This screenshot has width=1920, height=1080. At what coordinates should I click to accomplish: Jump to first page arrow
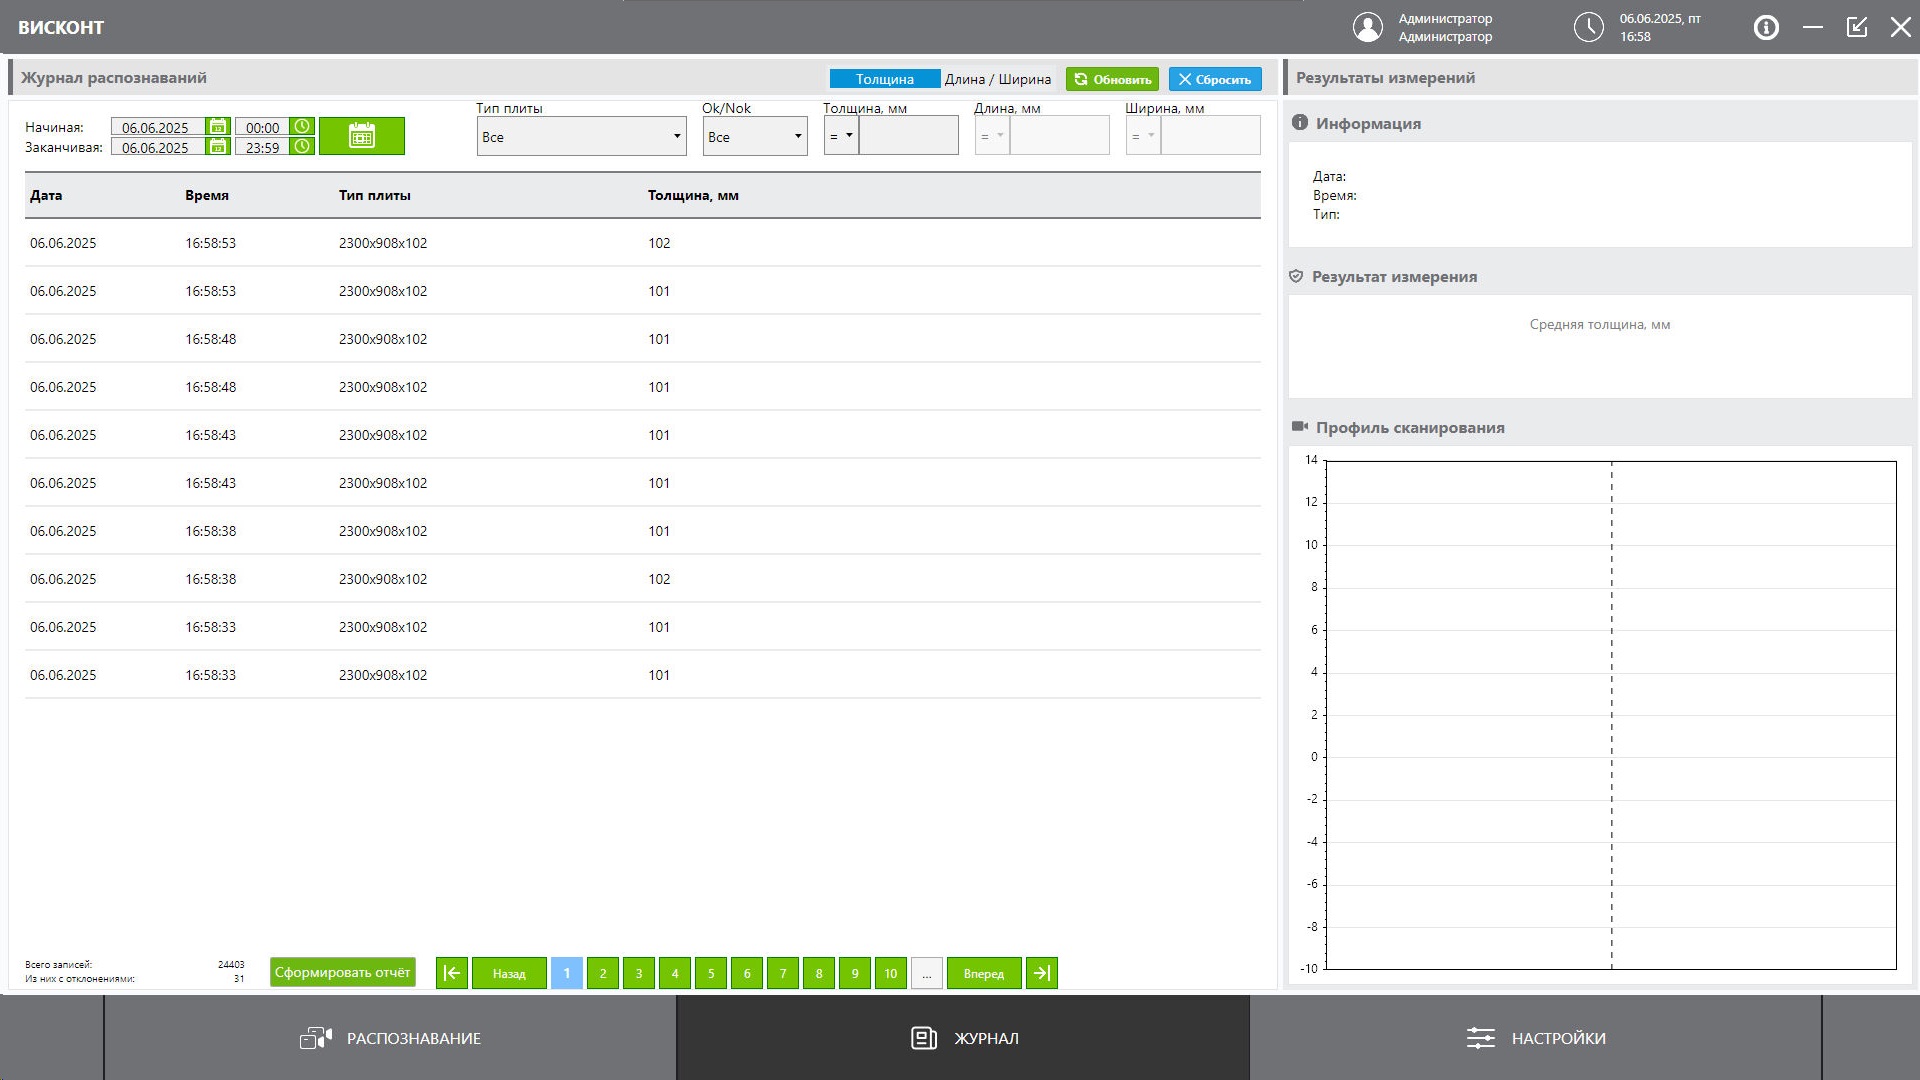click(x=452, y=973)
